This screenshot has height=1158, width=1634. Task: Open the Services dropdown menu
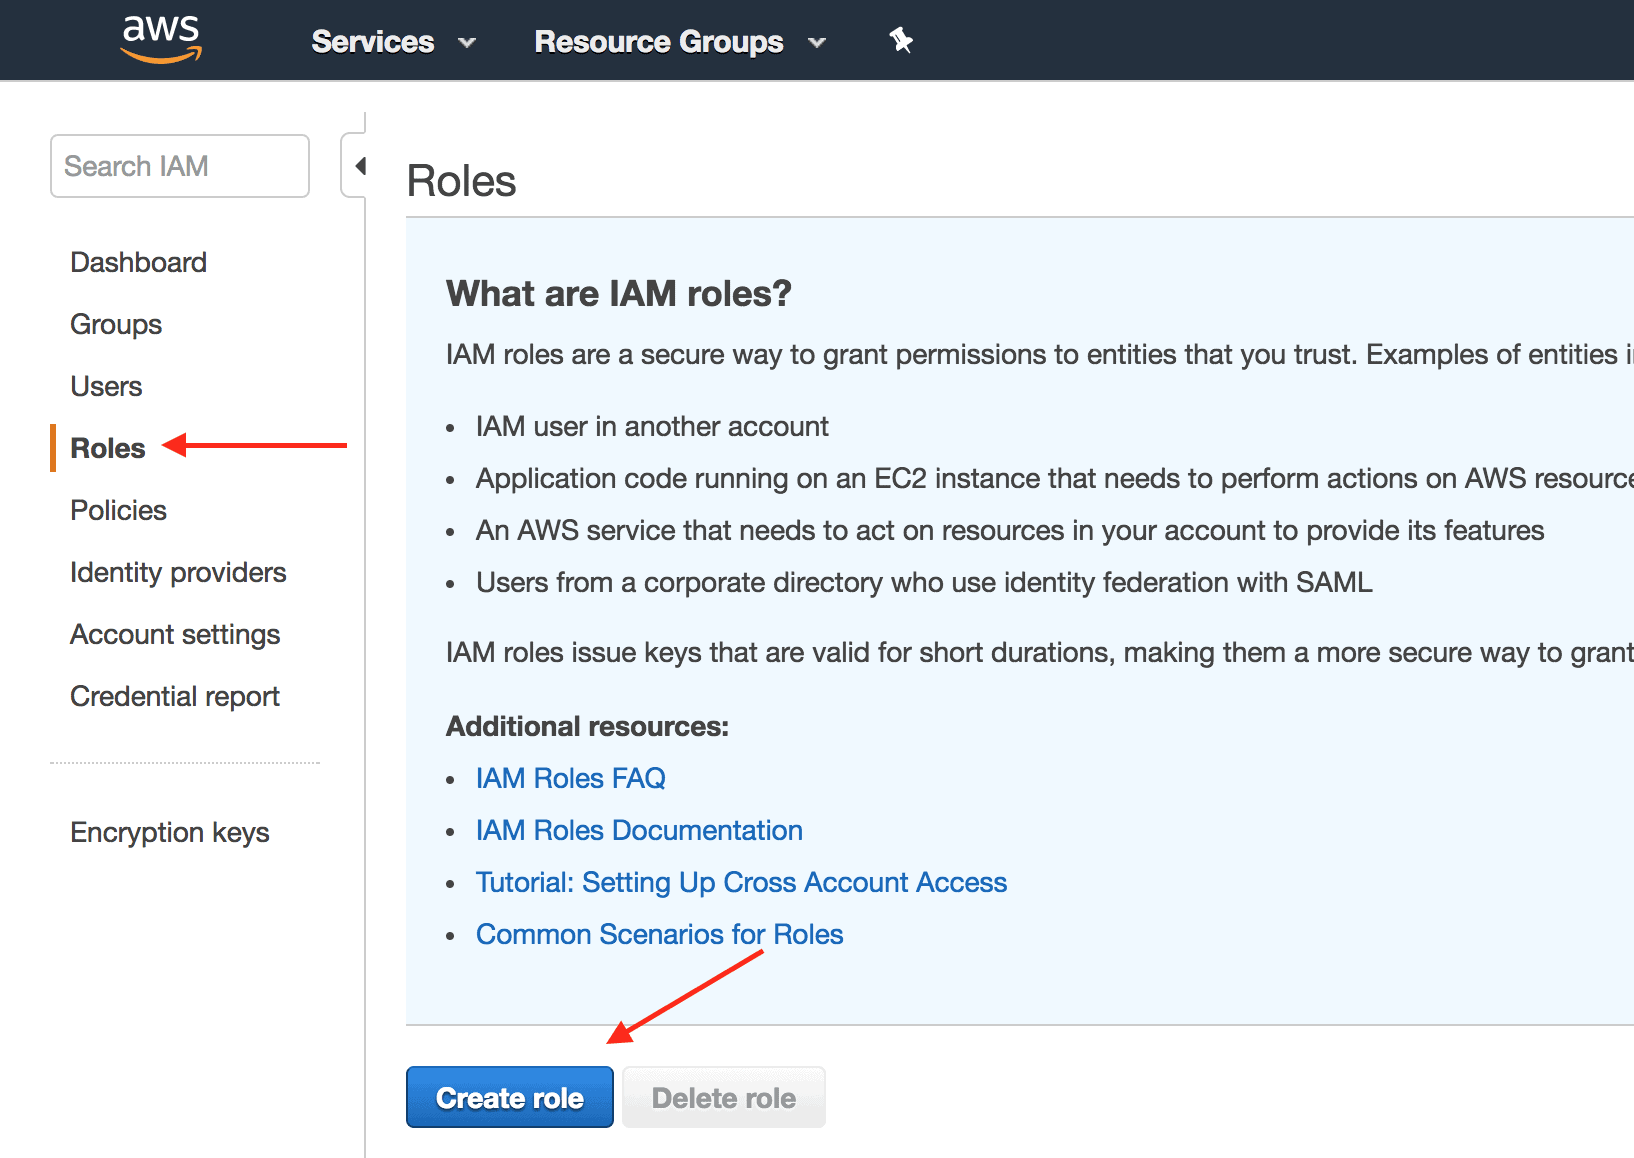click(x=393, y=41)
